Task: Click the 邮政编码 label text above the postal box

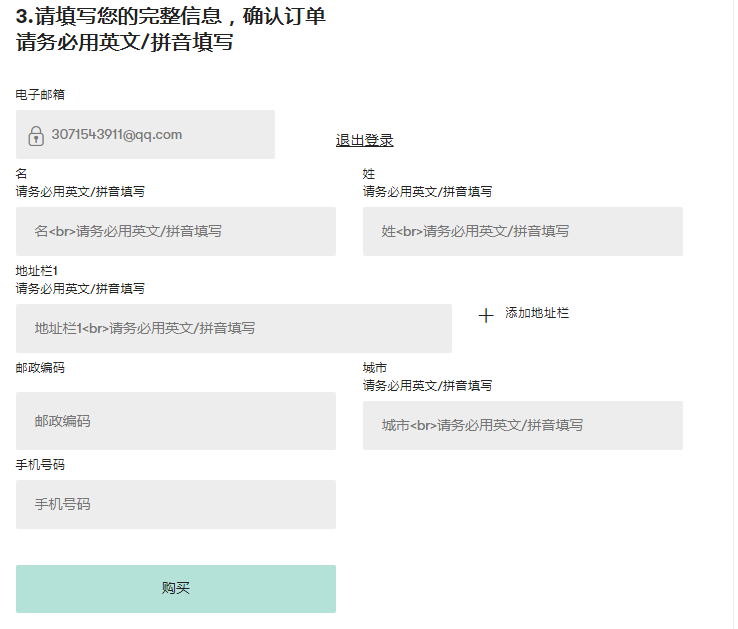Action: coord(41,368)
